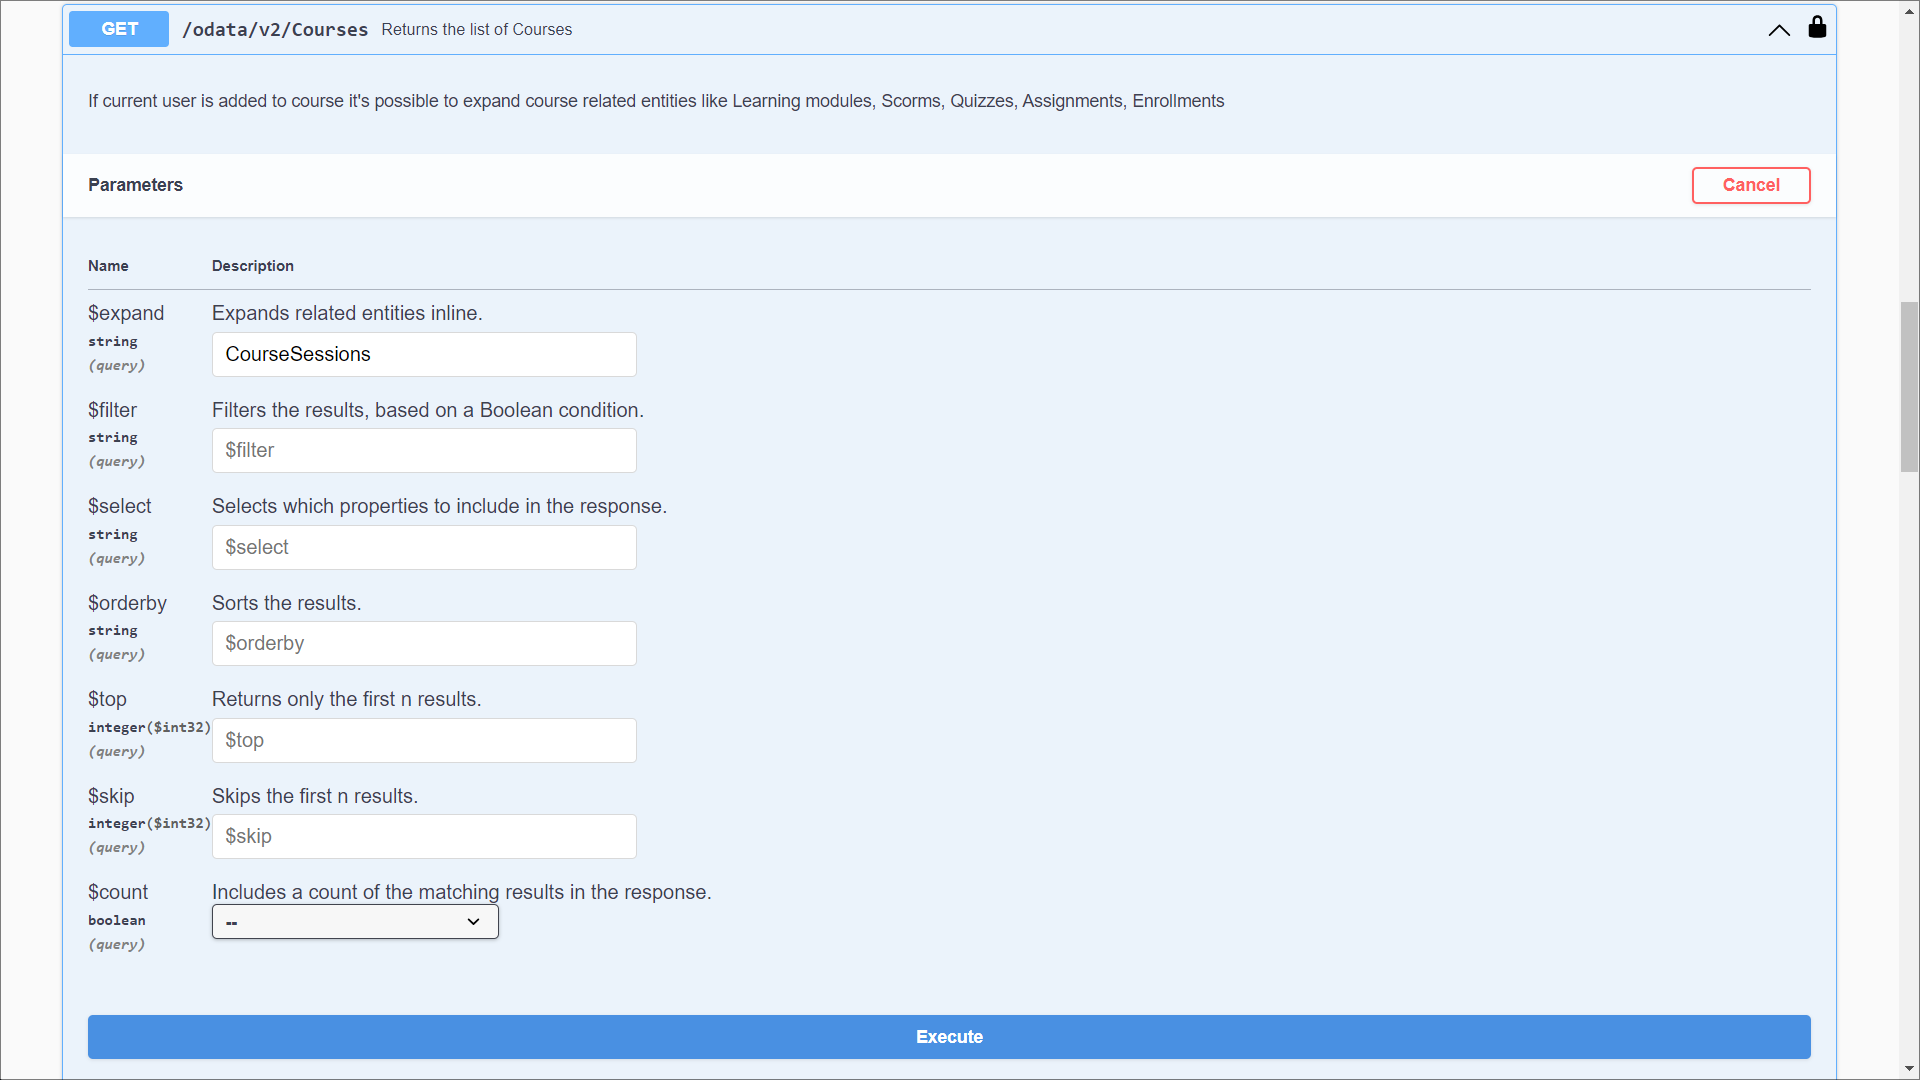The width and height of the screenshot is (1920, 1080).
Task: Click into the $select input field
Action: (x=424, y=548)
